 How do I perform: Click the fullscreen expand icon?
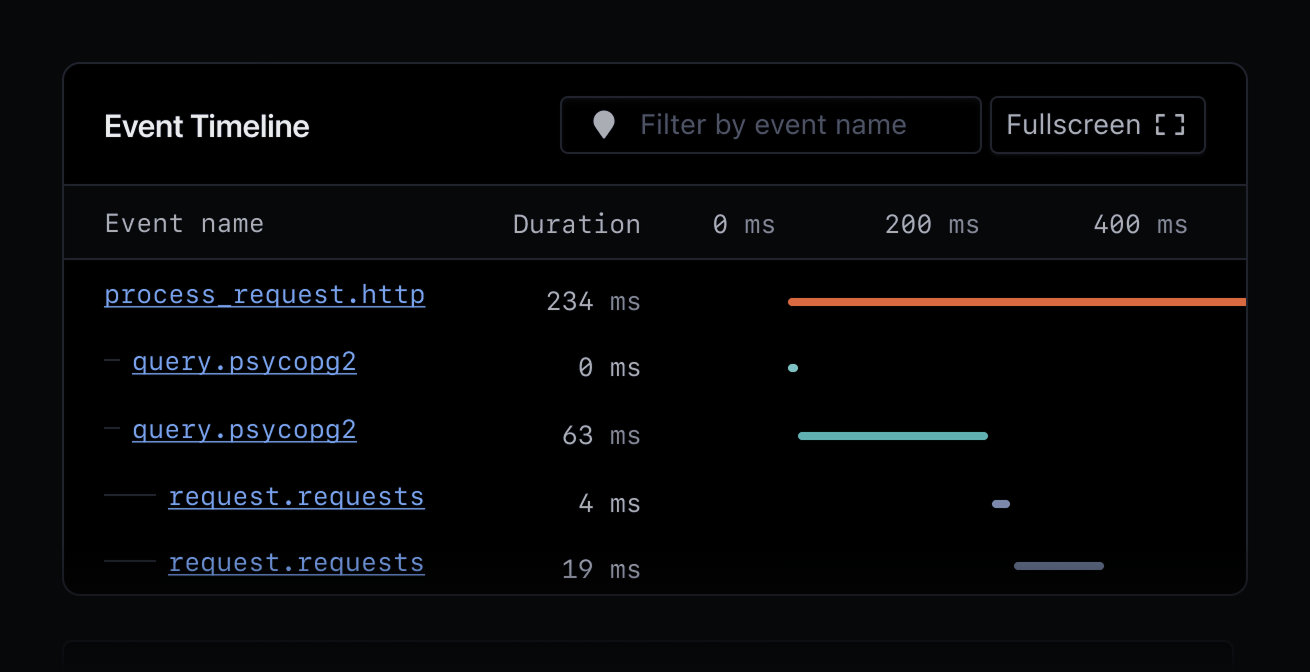[x=1169, y=125]
